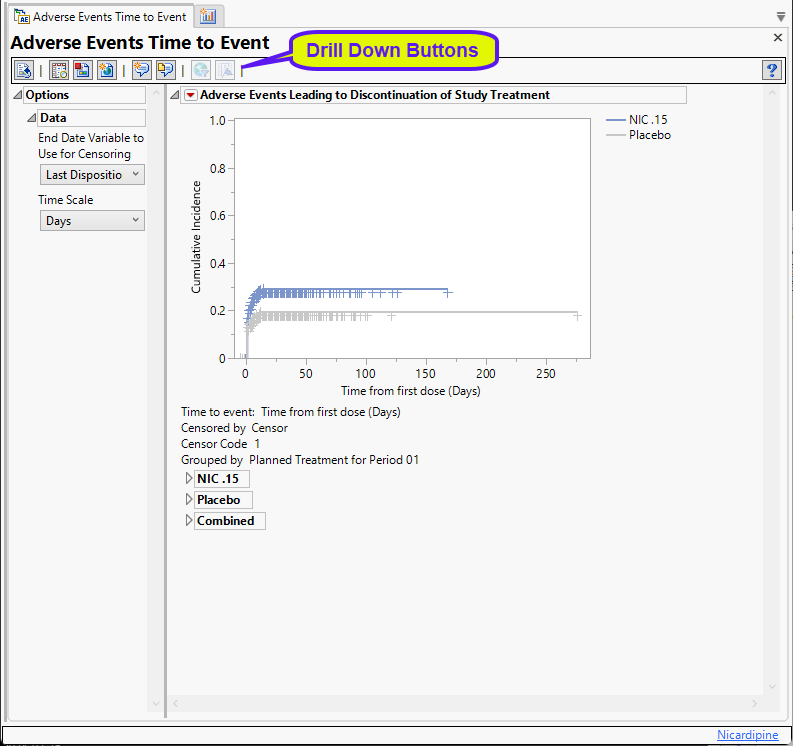Screen dimensions: 793x746
Task: Collapse the Data section disclosure triangle
Action: click(x=32, y=118)
